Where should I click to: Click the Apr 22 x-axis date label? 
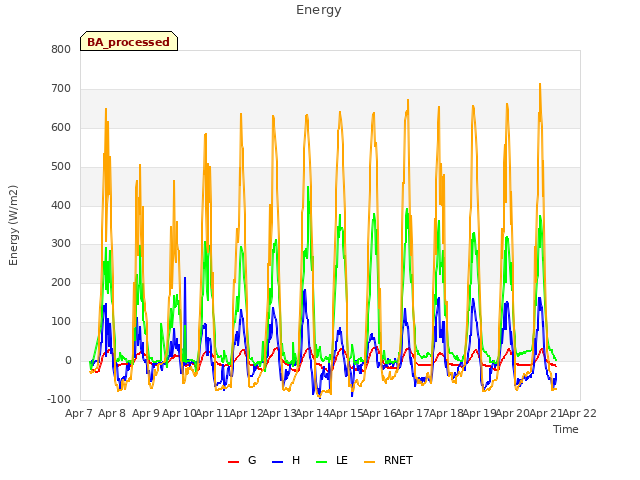click(580, 413)
